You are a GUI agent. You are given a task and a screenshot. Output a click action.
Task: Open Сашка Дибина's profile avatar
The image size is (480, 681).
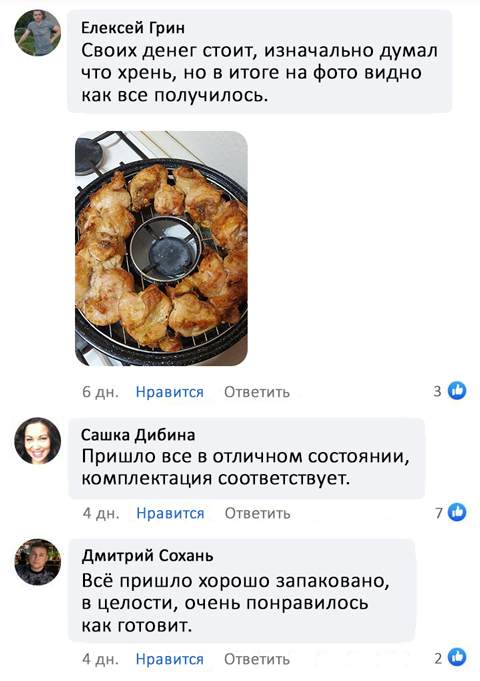click(x=38, y=441)
